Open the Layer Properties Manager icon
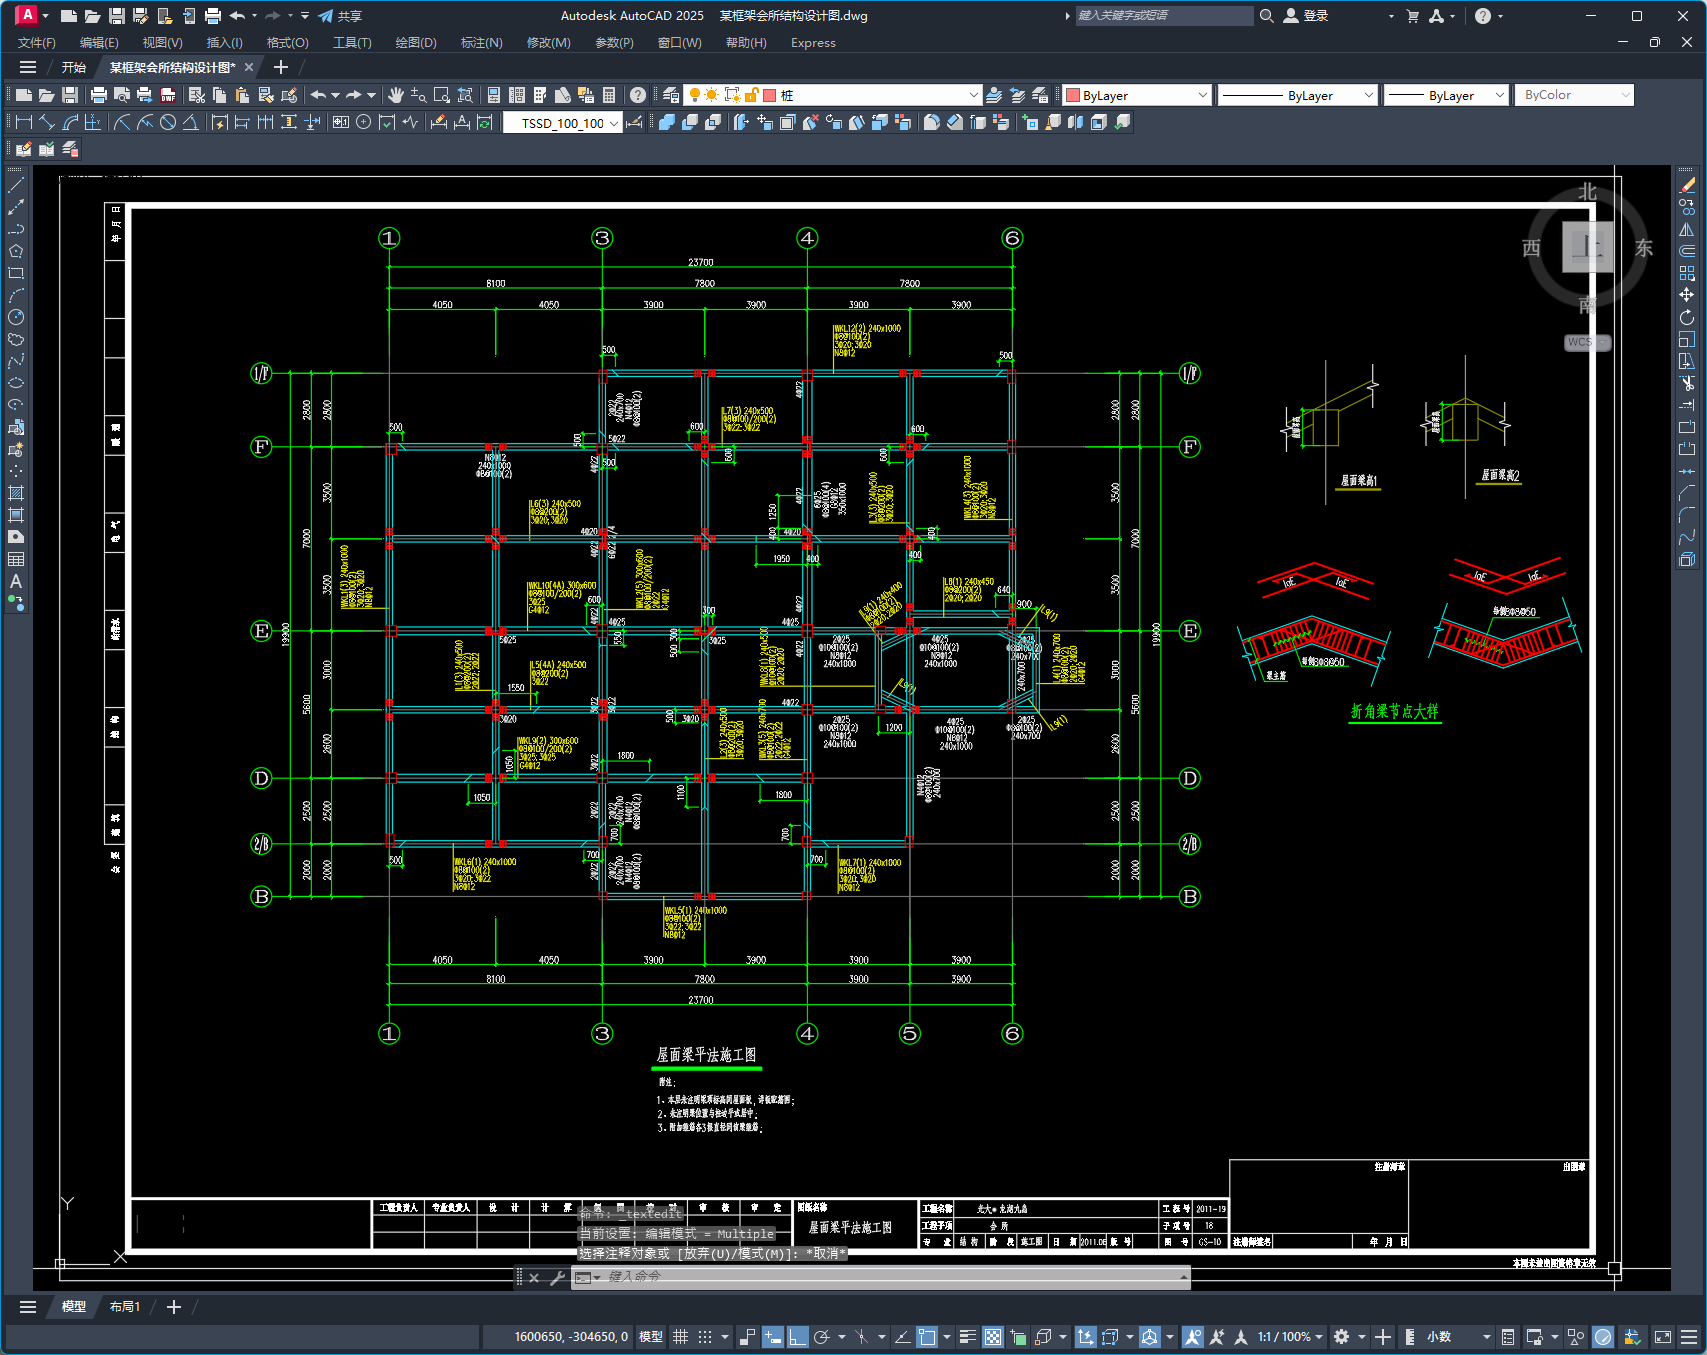Image resolution: width=1707 pixels, height=1355 pixels. [671, 95]
